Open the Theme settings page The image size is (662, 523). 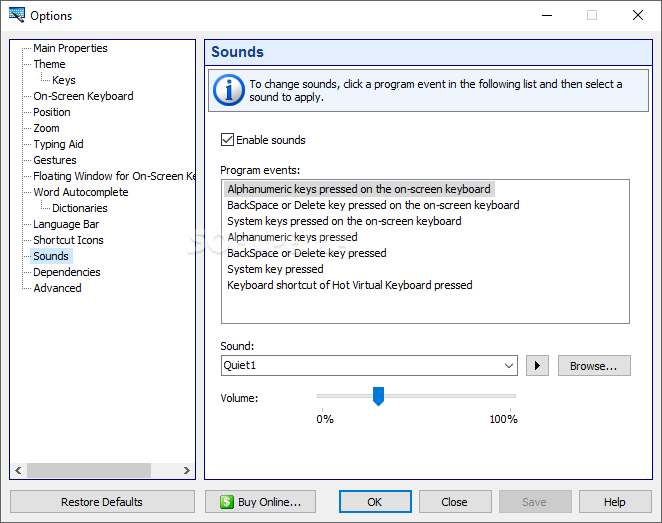pos(49,64)
